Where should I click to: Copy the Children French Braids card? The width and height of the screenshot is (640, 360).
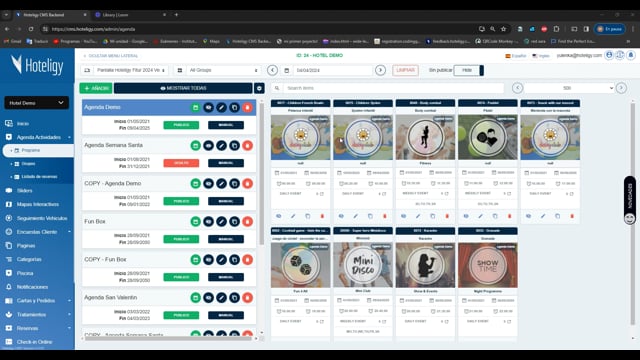[x=308, y=216]
